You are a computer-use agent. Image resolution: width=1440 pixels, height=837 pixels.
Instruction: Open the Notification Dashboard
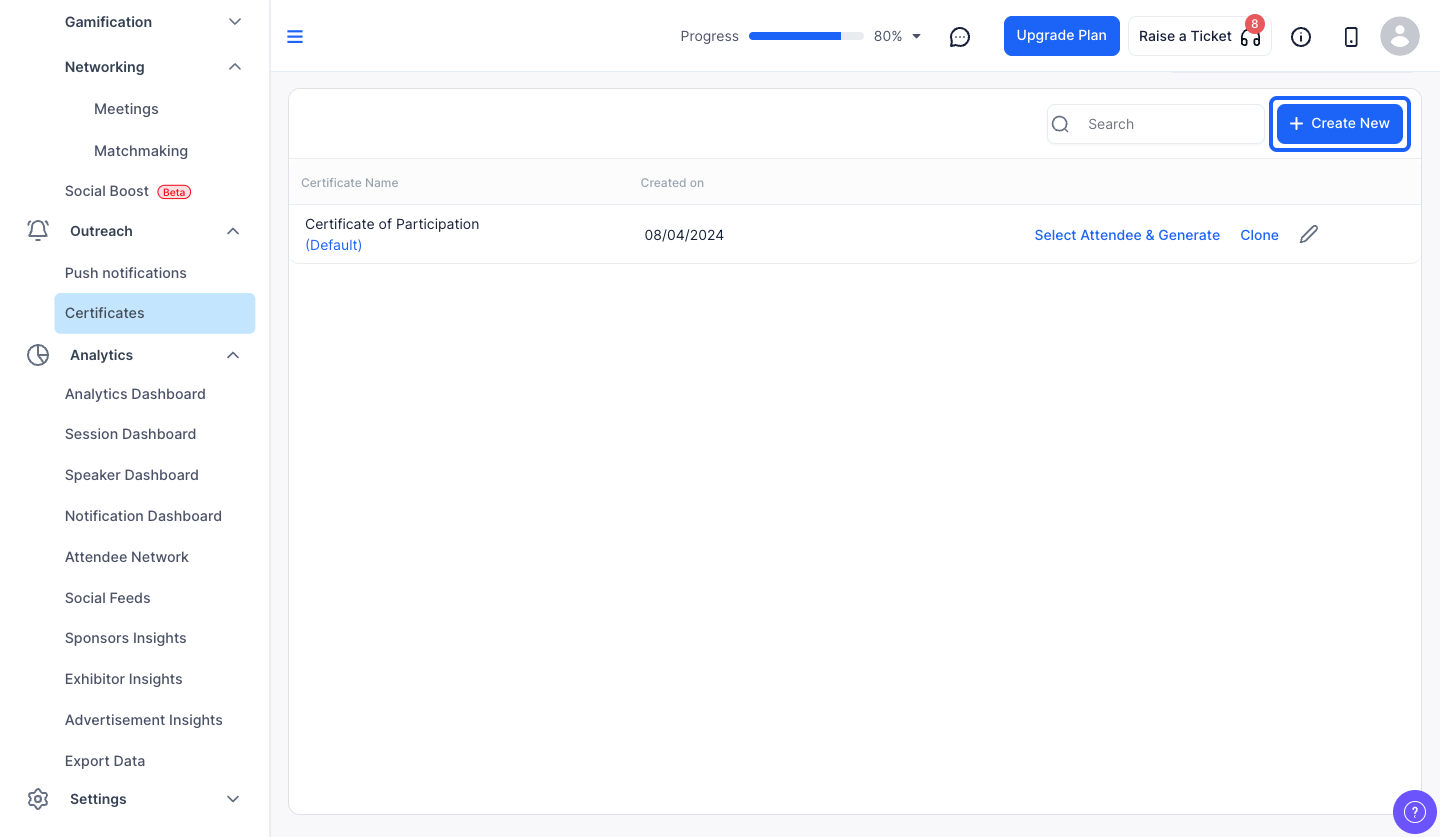[143, 516]
